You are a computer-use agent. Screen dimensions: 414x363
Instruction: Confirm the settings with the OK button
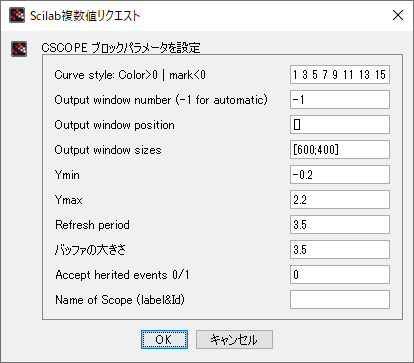pos(164,340)
